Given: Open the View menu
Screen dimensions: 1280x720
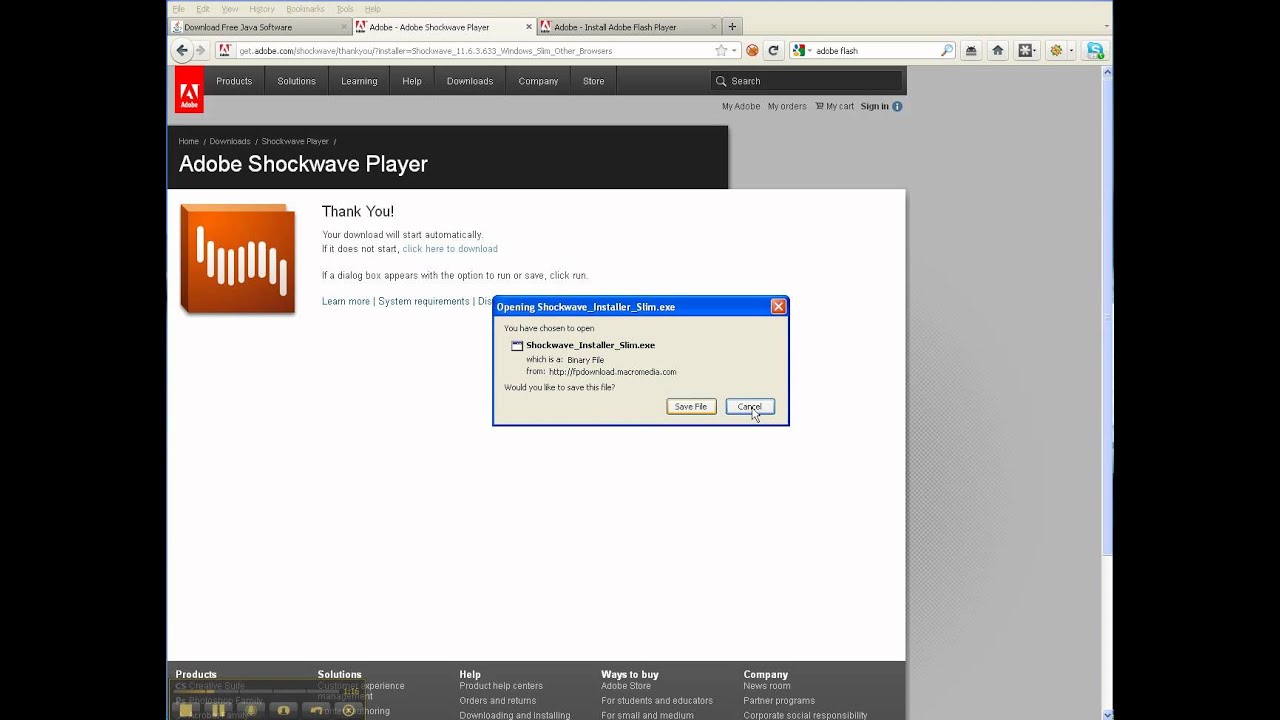Looking at the screenshot, I should pos(230,9).
